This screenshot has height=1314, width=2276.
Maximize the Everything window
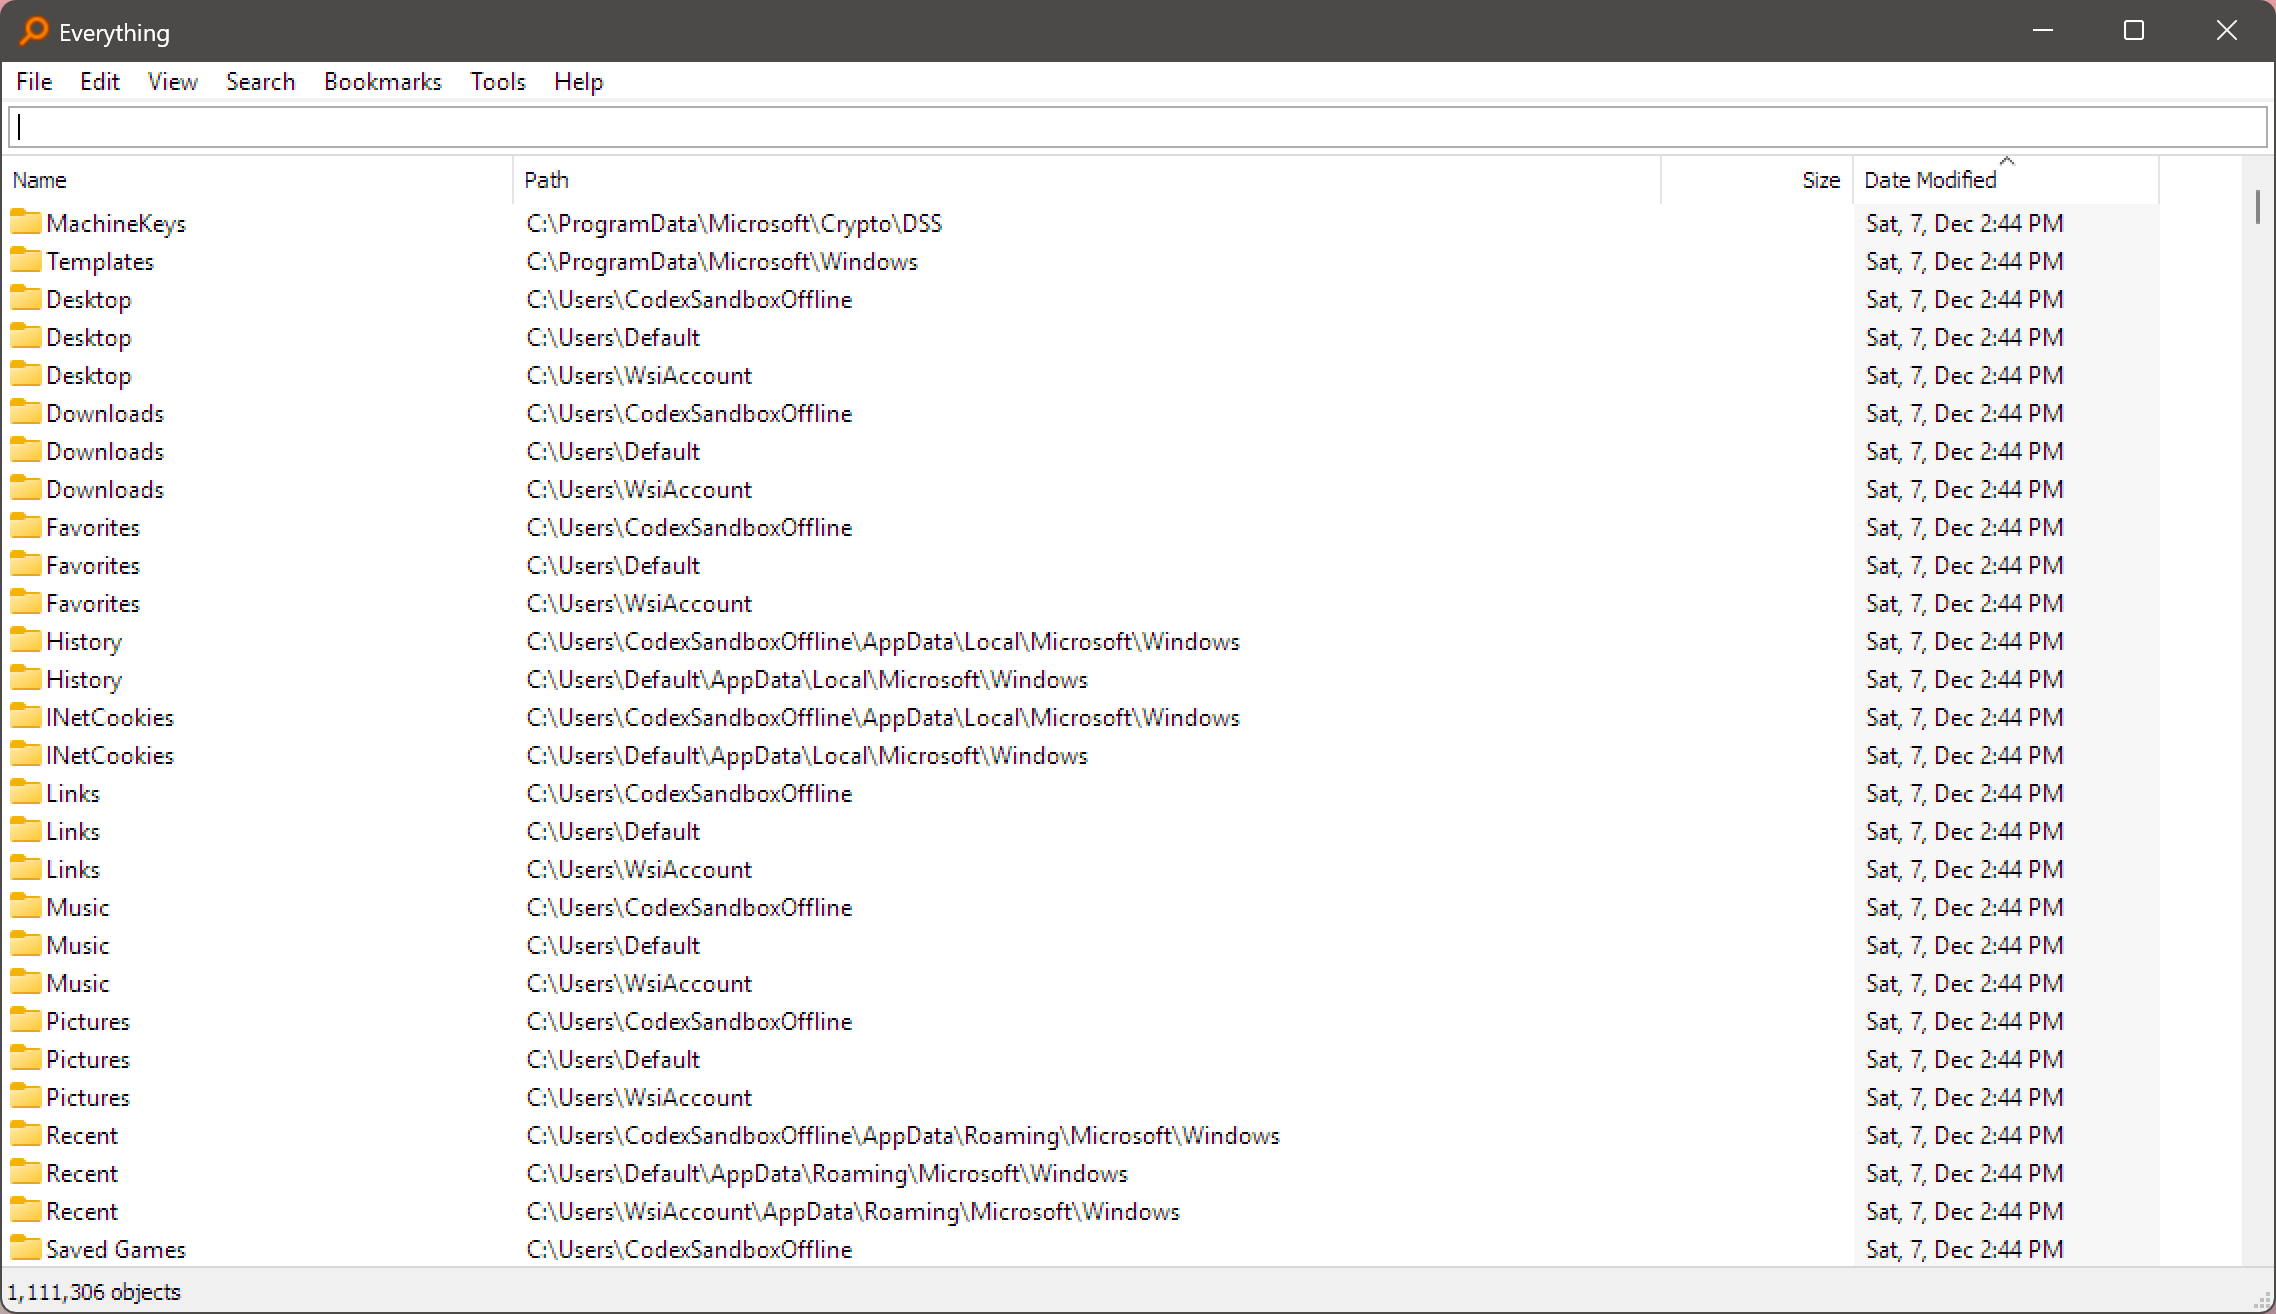click(x=2134, y=31)
